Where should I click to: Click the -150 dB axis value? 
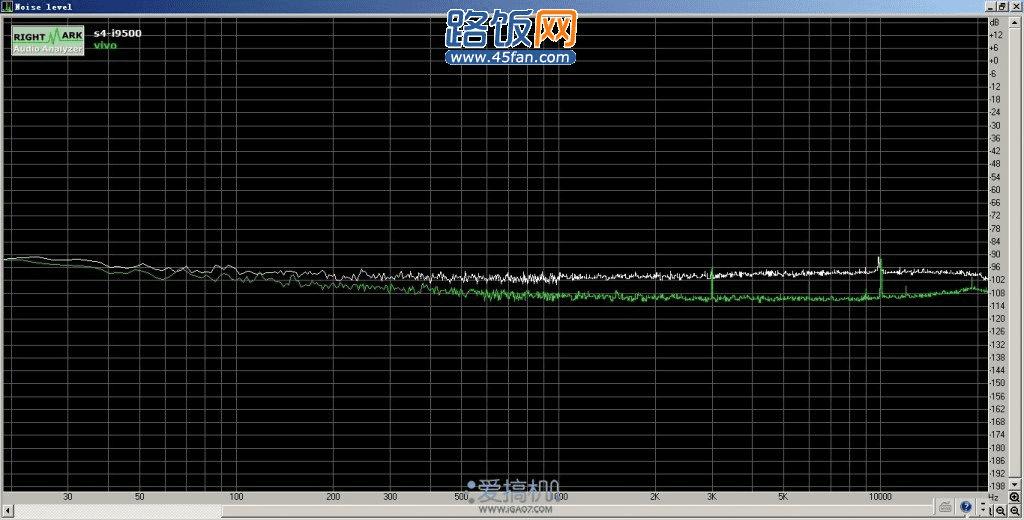(997, 383)
